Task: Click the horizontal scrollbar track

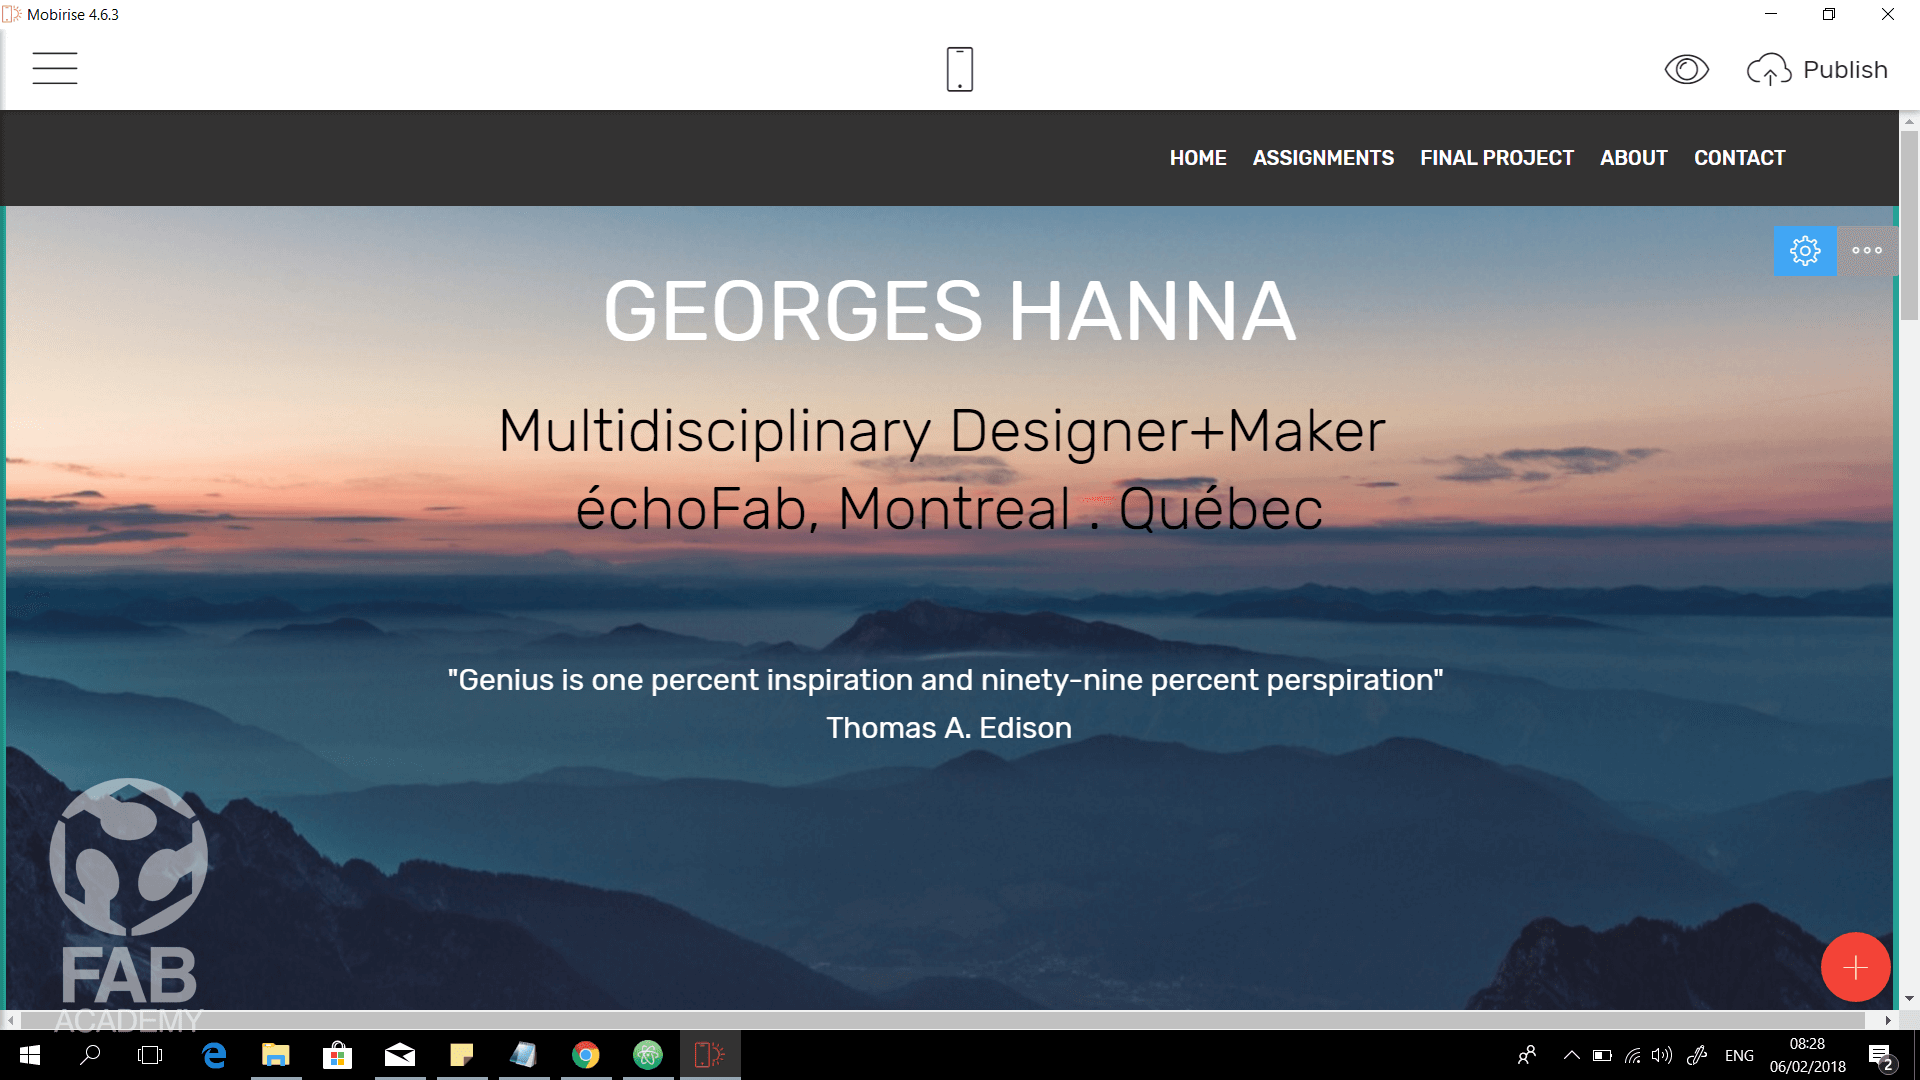Action: [943, 1020]
